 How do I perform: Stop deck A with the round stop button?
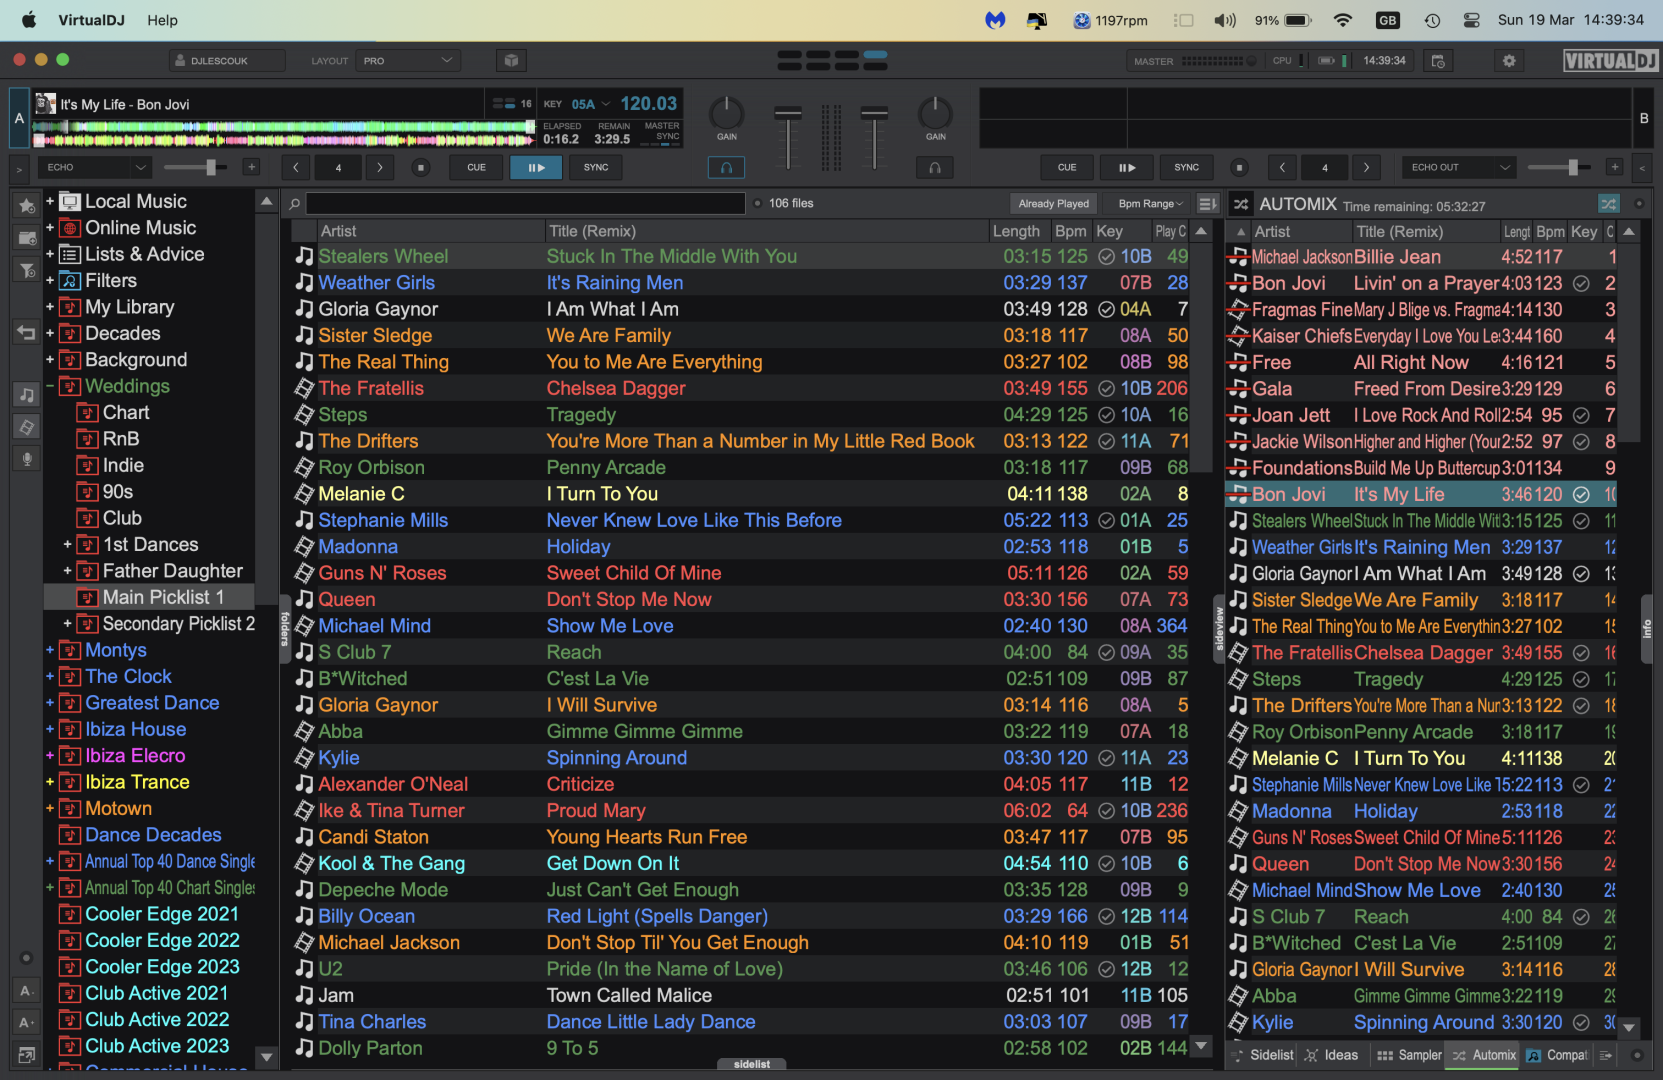(421, 167)
